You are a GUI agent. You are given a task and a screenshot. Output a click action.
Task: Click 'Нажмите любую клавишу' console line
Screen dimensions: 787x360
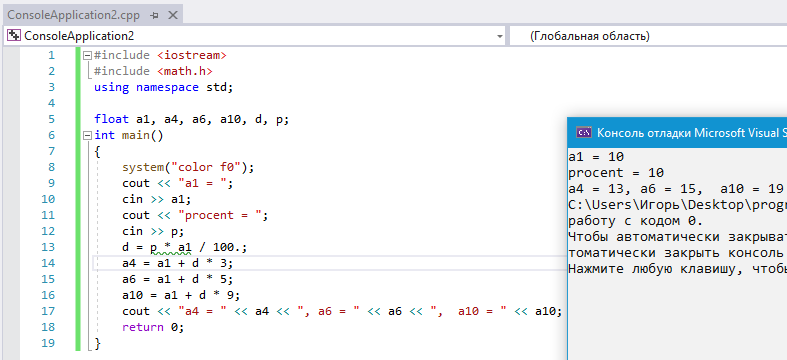click(x=678, y=269)
